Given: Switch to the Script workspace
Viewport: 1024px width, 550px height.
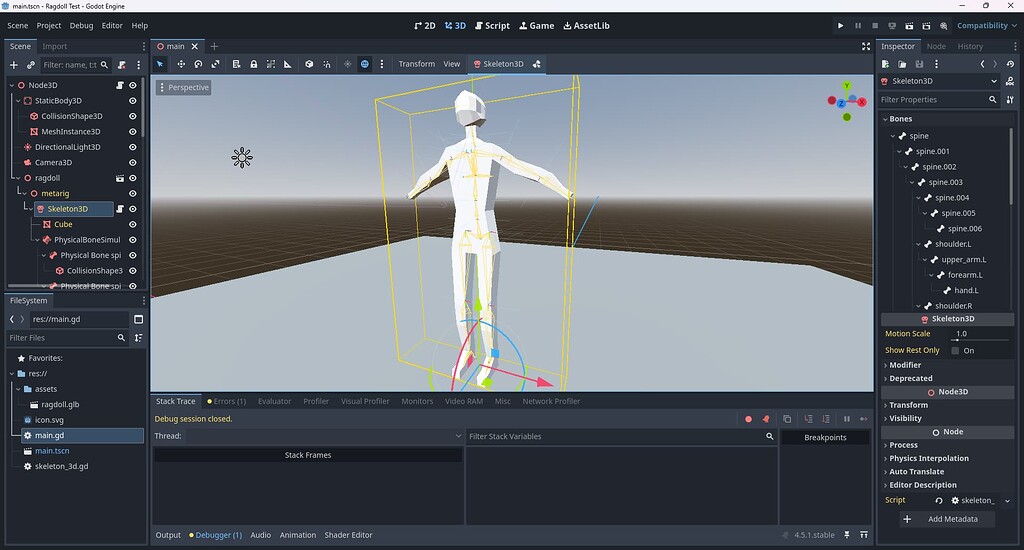Looking at the screenshot, I should 492,25.
